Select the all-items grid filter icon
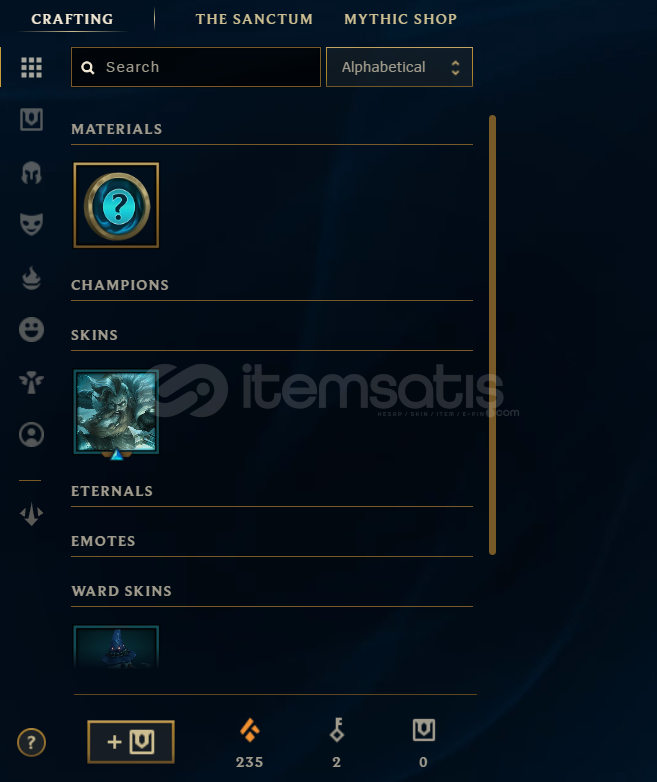 point(31,67)
